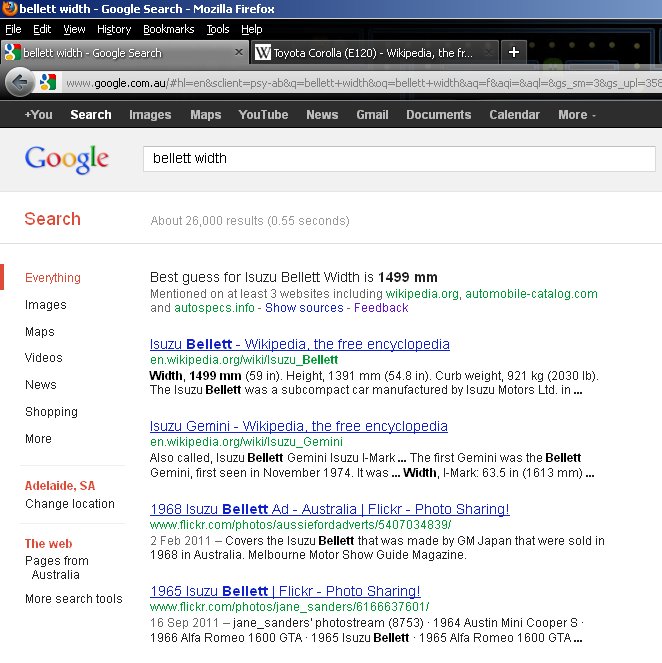Filter results by Images in sidebar

click(46, 305)
